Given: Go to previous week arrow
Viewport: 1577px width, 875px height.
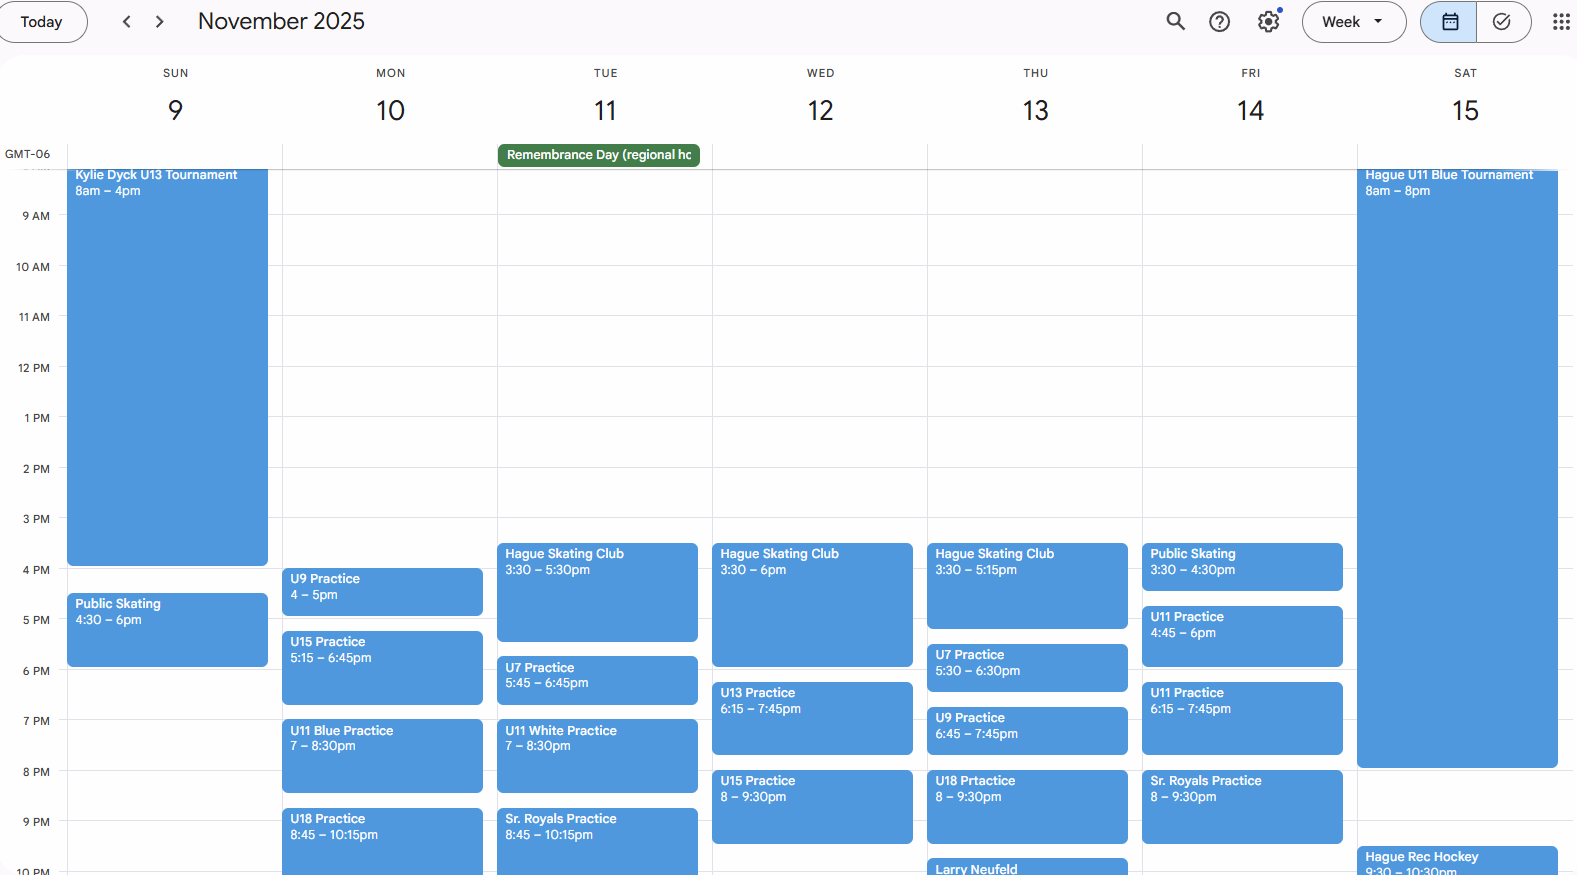Looking at the screenshot, I should [127, 22].
